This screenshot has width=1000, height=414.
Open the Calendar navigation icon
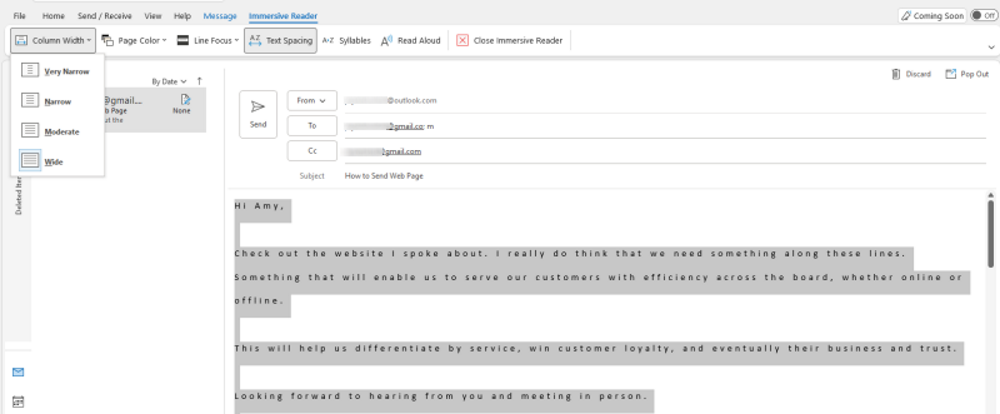(x=18, y=402)
